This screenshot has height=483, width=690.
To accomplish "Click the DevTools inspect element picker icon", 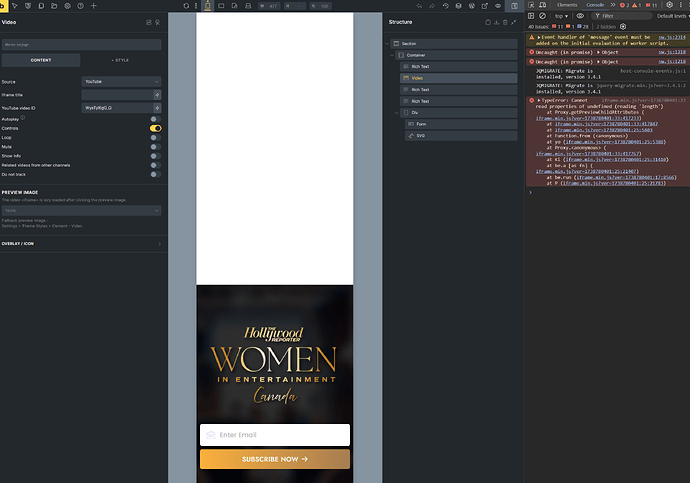I will pyautogui.click(x=531, y=5).
